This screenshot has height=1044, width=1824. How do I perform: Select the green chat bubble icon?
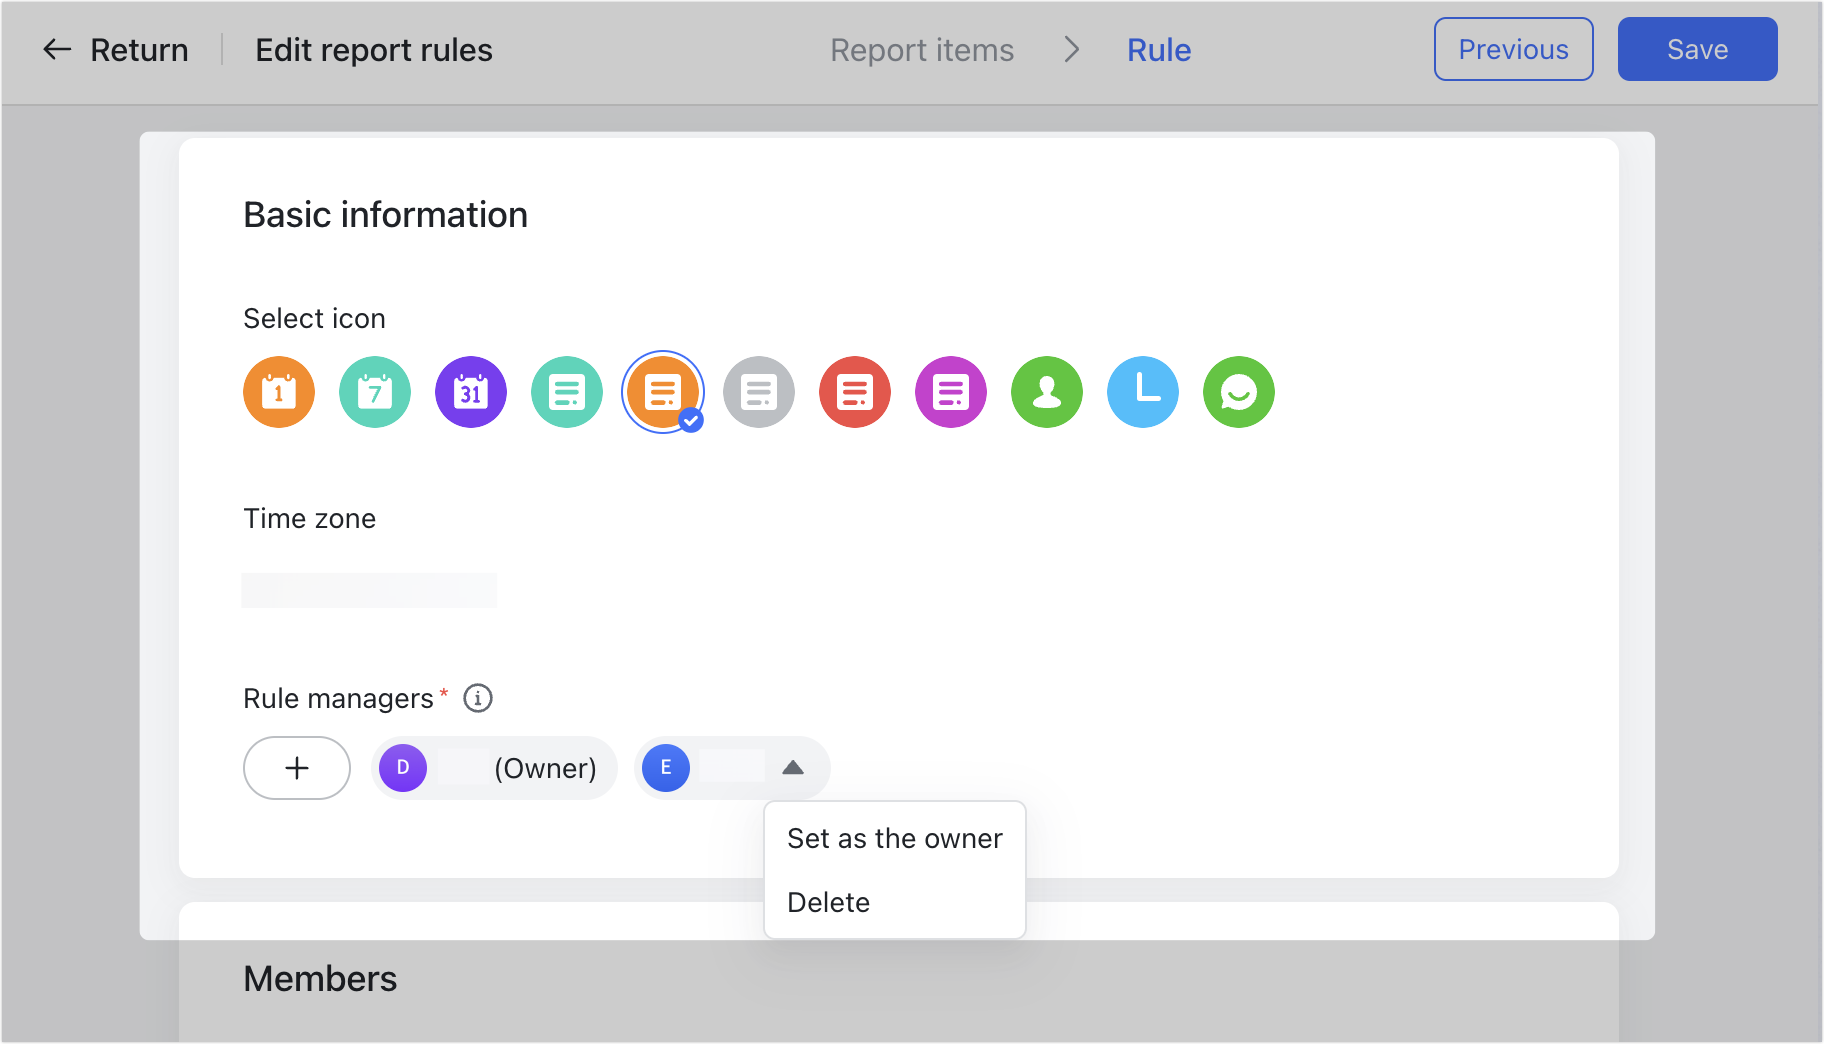1238,392
